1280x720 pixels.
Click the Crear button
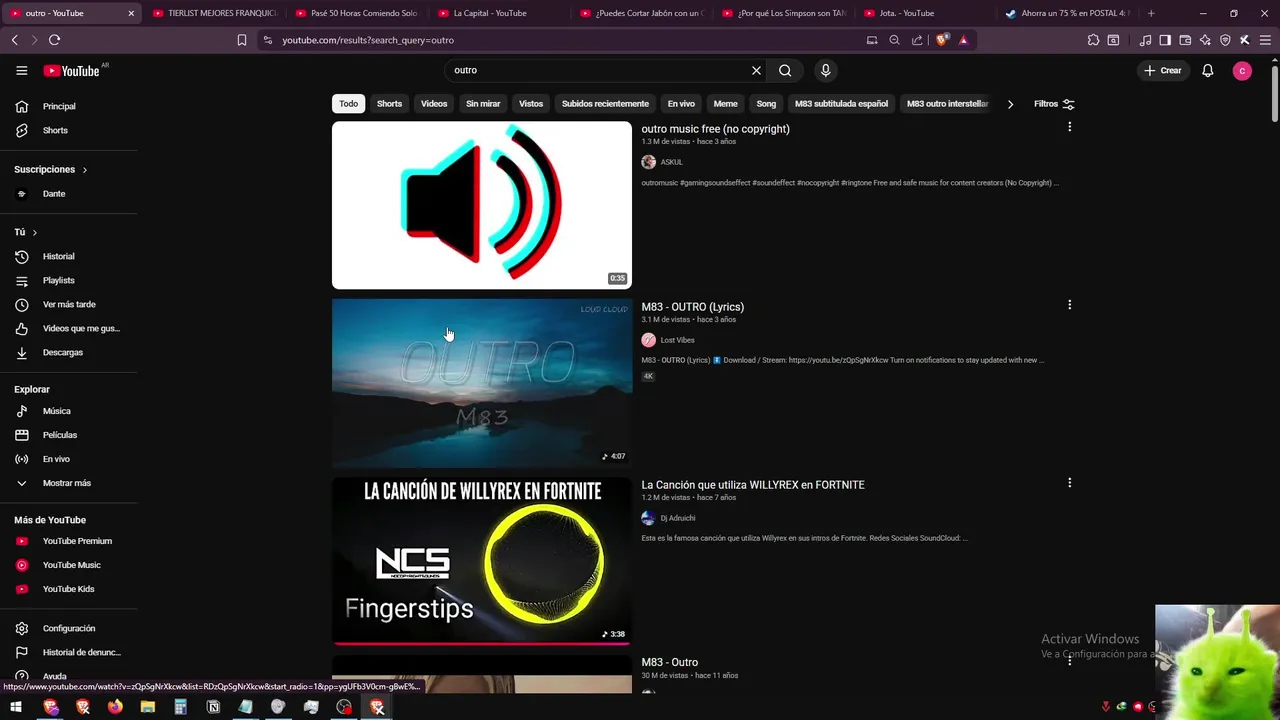coord(1163,71)
